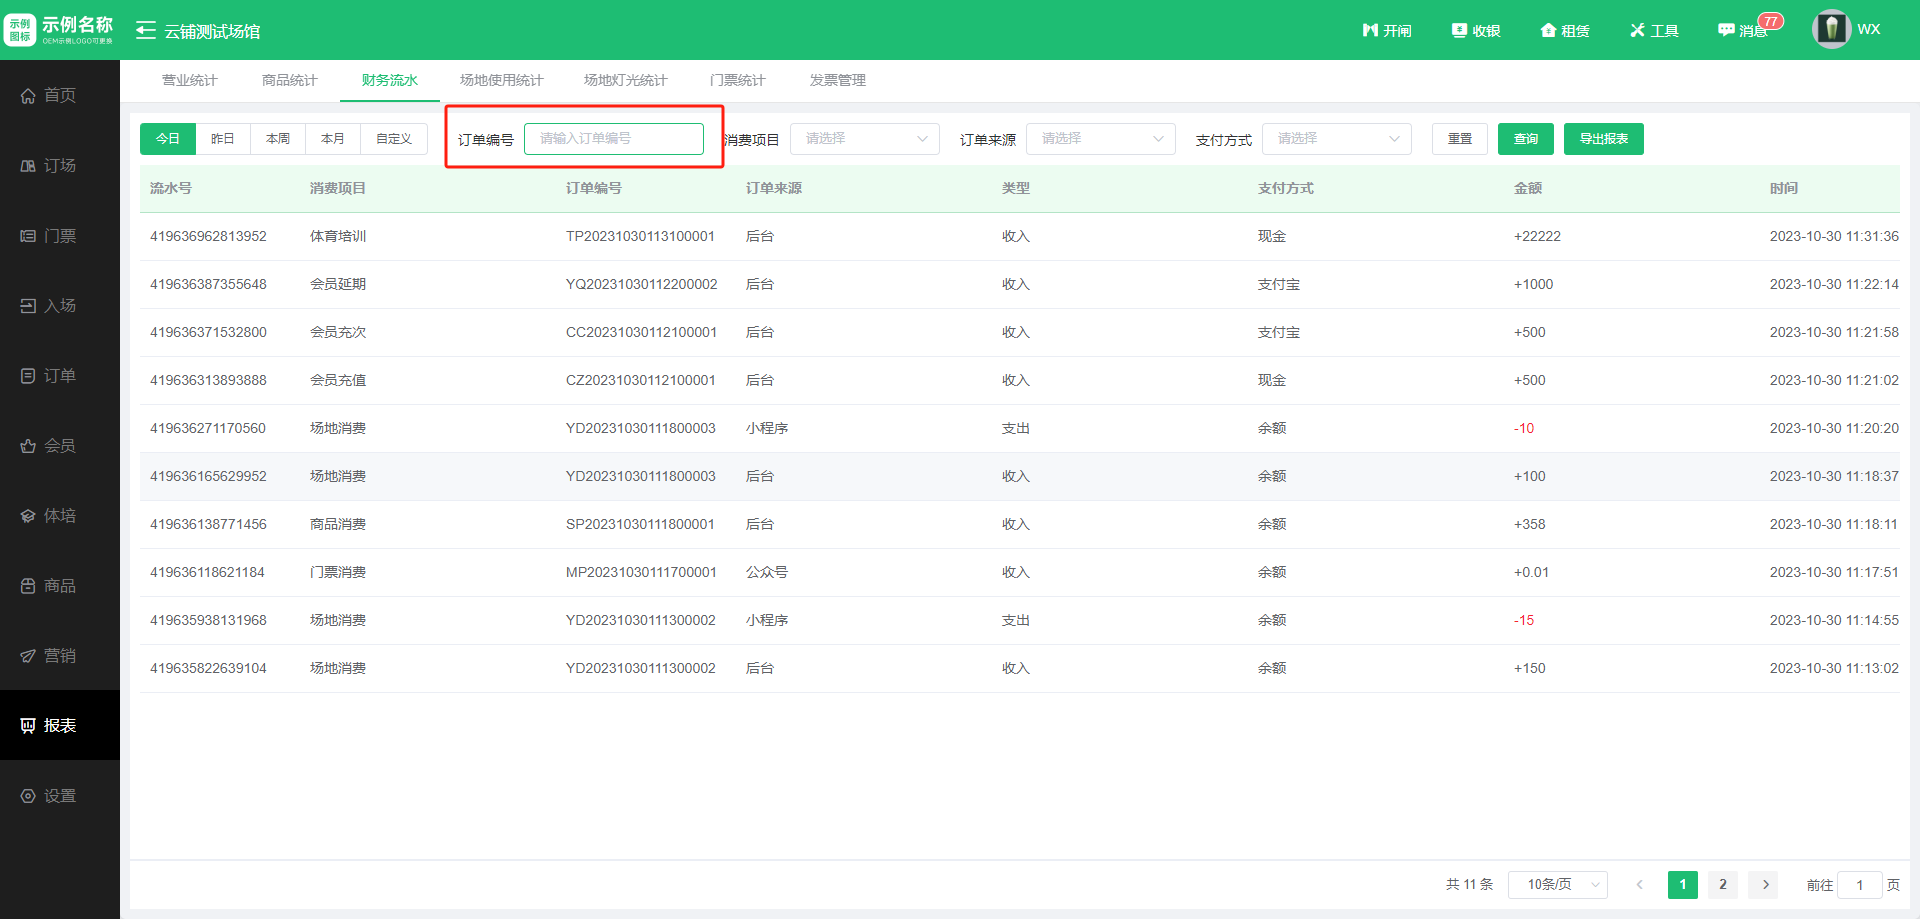Go to 首页 home in sidebar
This screenshot has width=1920, height=919.
click(60, 95)
